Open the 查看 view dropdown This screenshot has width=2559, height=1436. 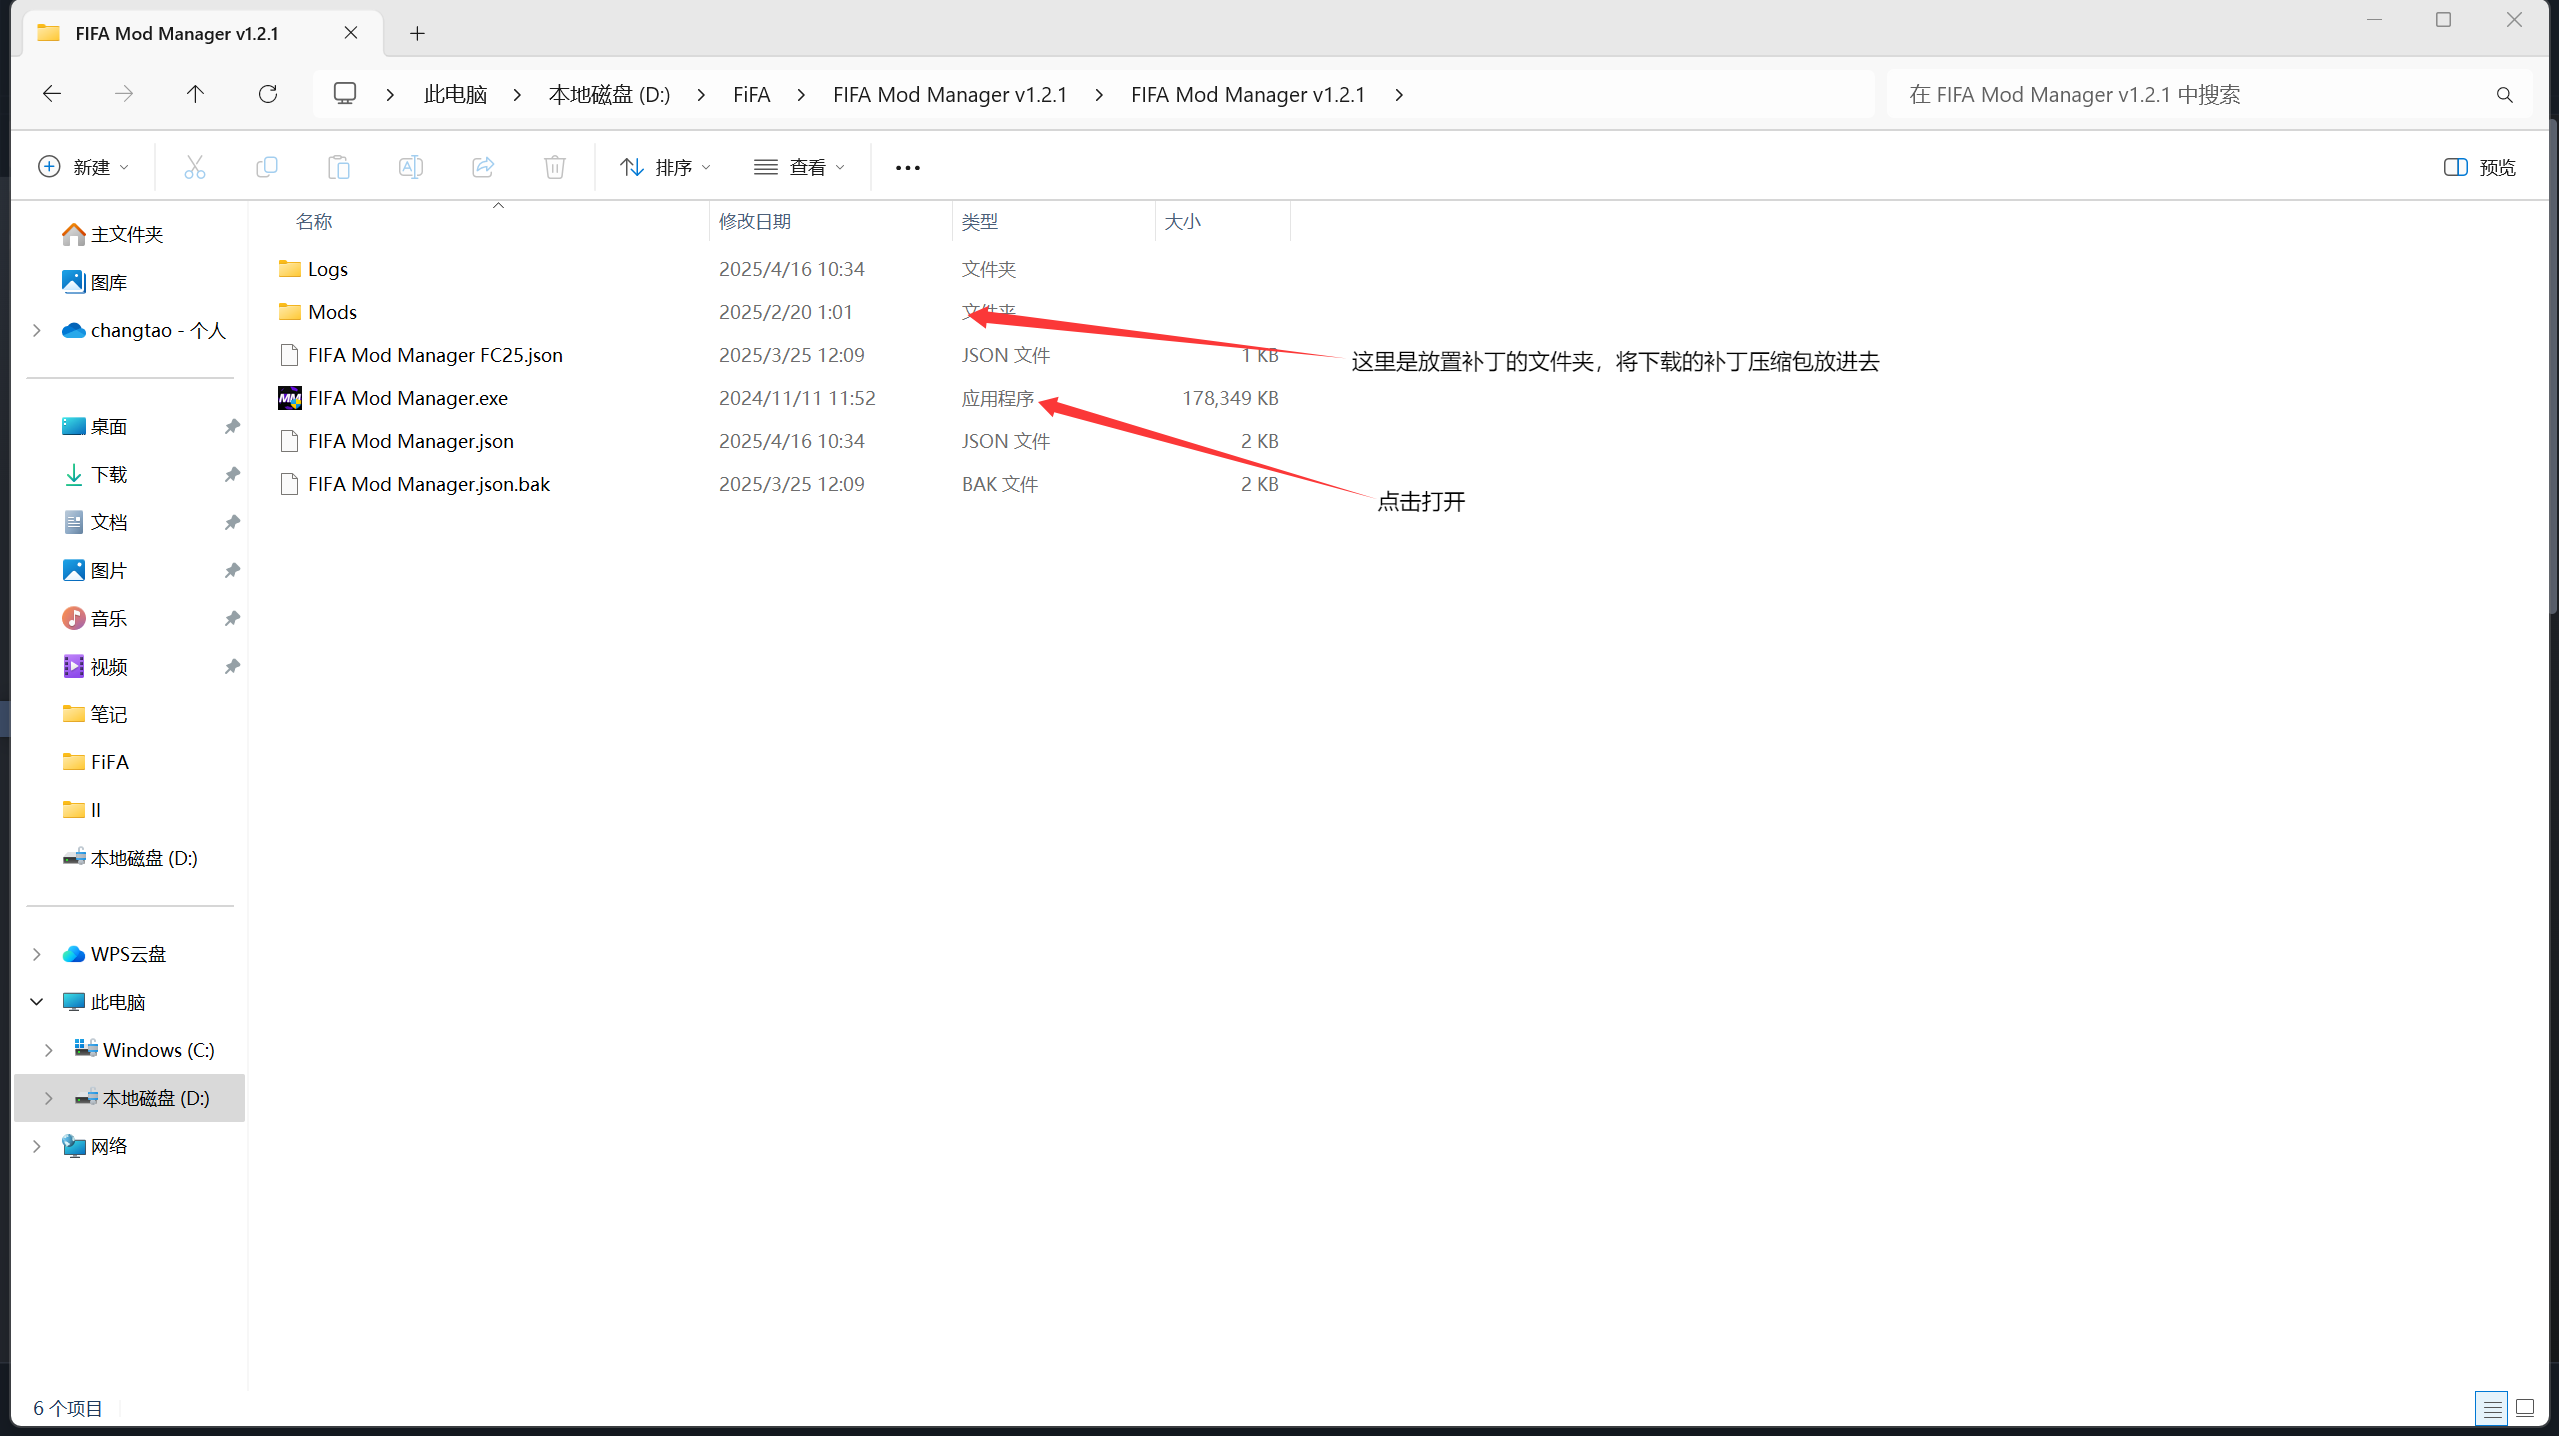799,167
